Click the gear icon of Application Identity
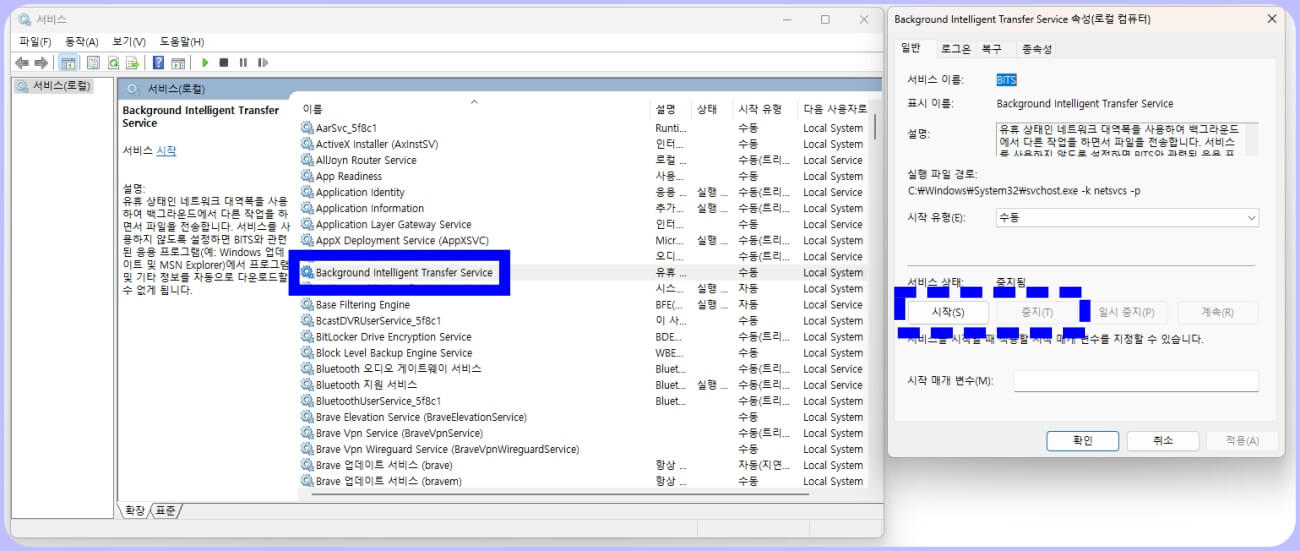 [307, 192]
